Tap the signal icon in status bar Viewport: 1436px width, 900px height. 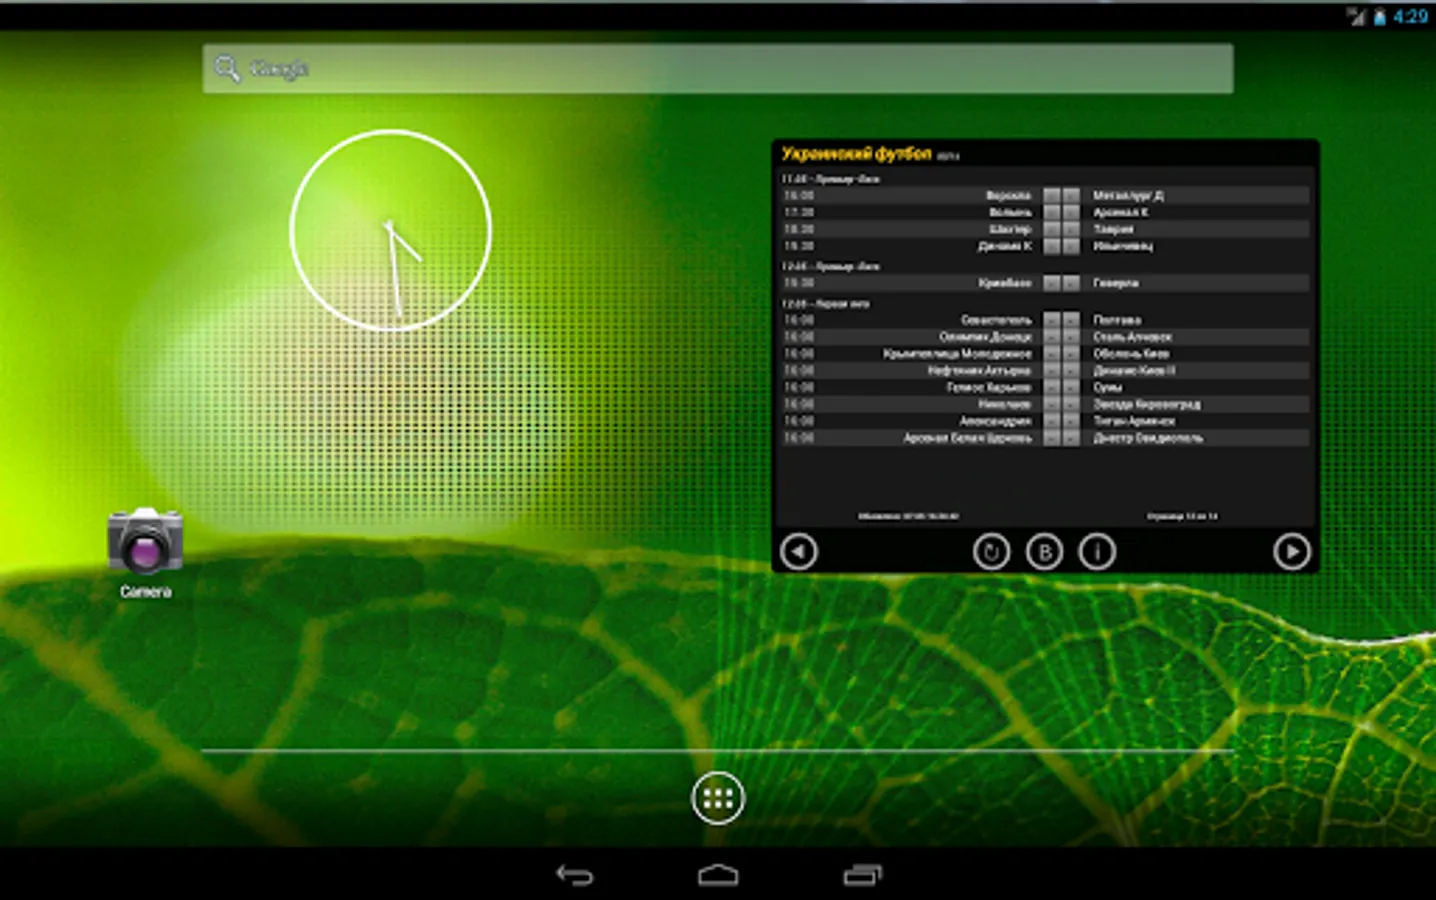[x=1356, y=16]
